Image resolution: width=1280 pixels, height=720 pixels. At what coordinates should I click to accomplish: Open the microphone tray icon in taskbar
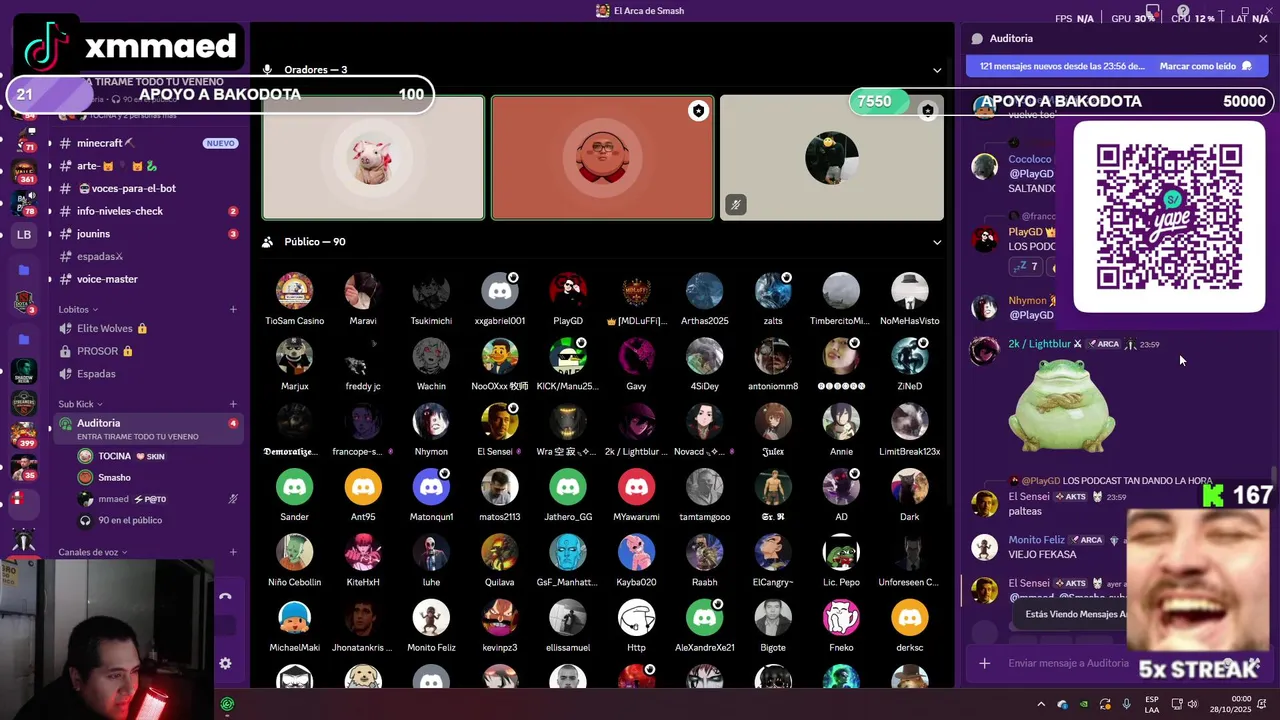[x=1127, y=704]
